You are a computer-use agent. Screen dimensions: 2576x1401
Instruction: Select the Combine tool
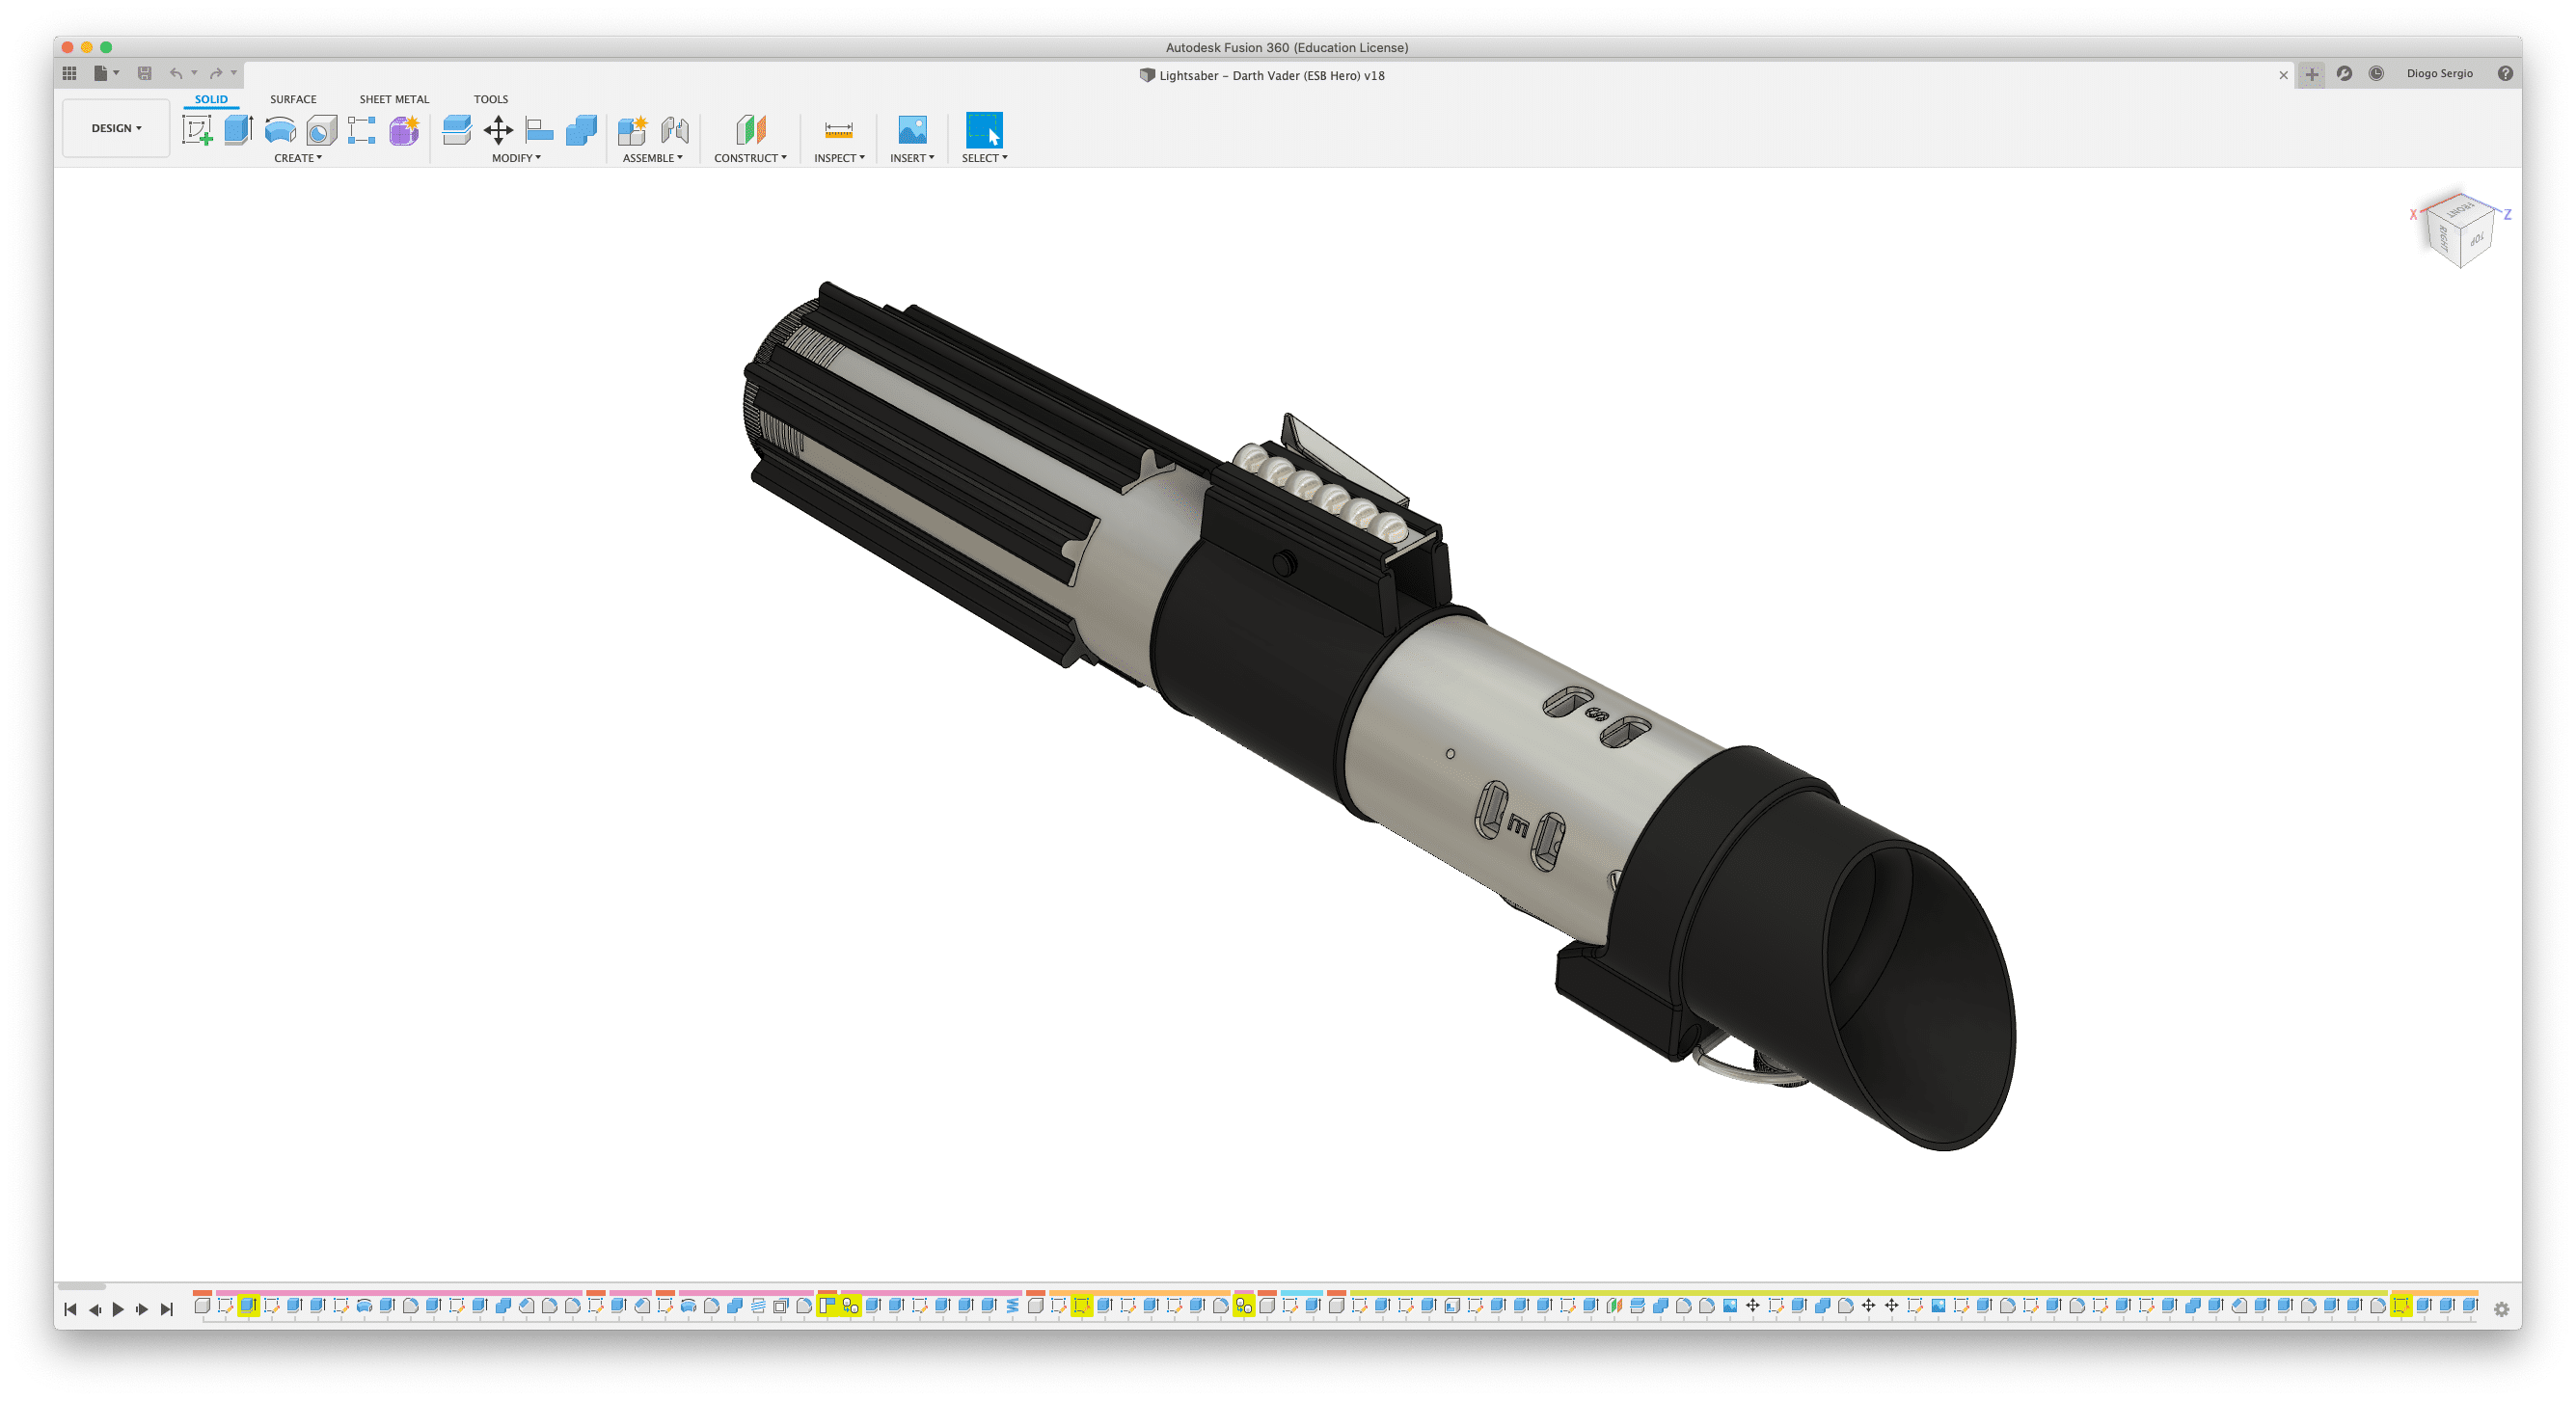tap(581, 130)
